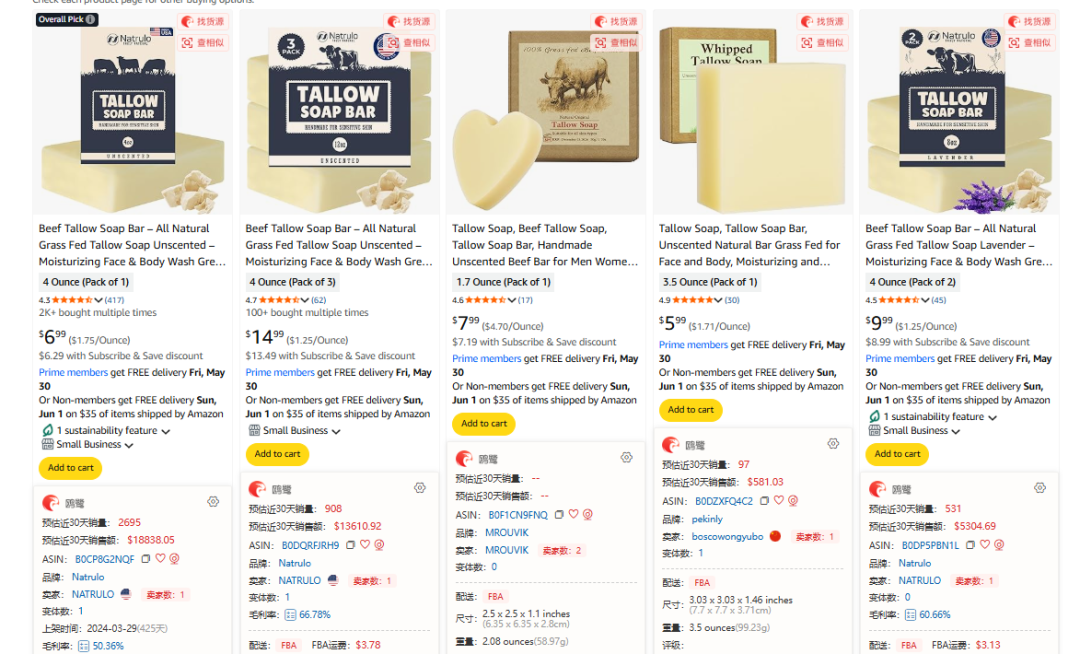The width and height of the screenshot is (1080, 654).
Task: Open profit calculator icon beside 66.78%
Action: pos(290,615)
